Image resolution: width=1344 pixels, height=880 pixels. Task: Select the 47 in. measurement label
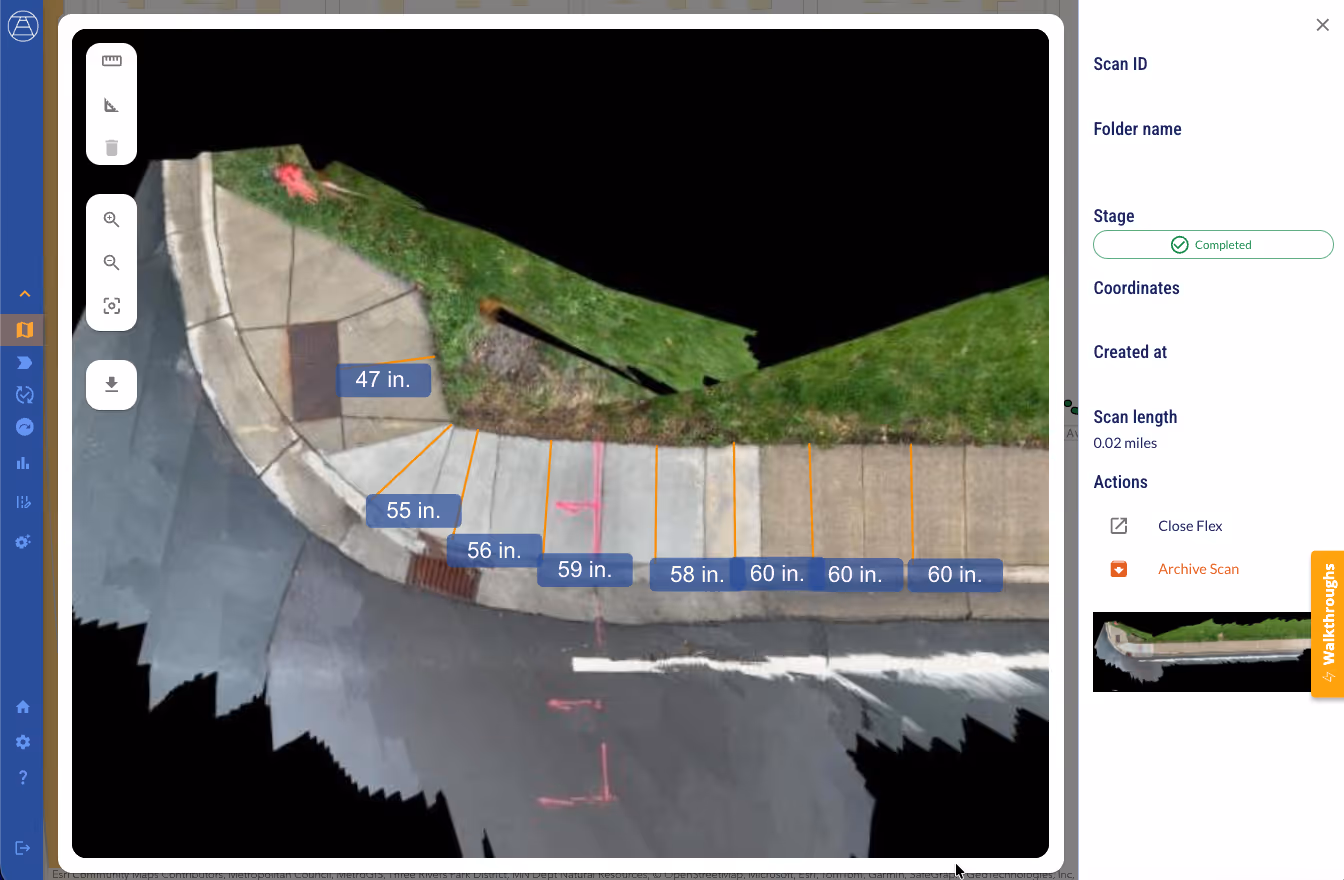coord(383,380)
